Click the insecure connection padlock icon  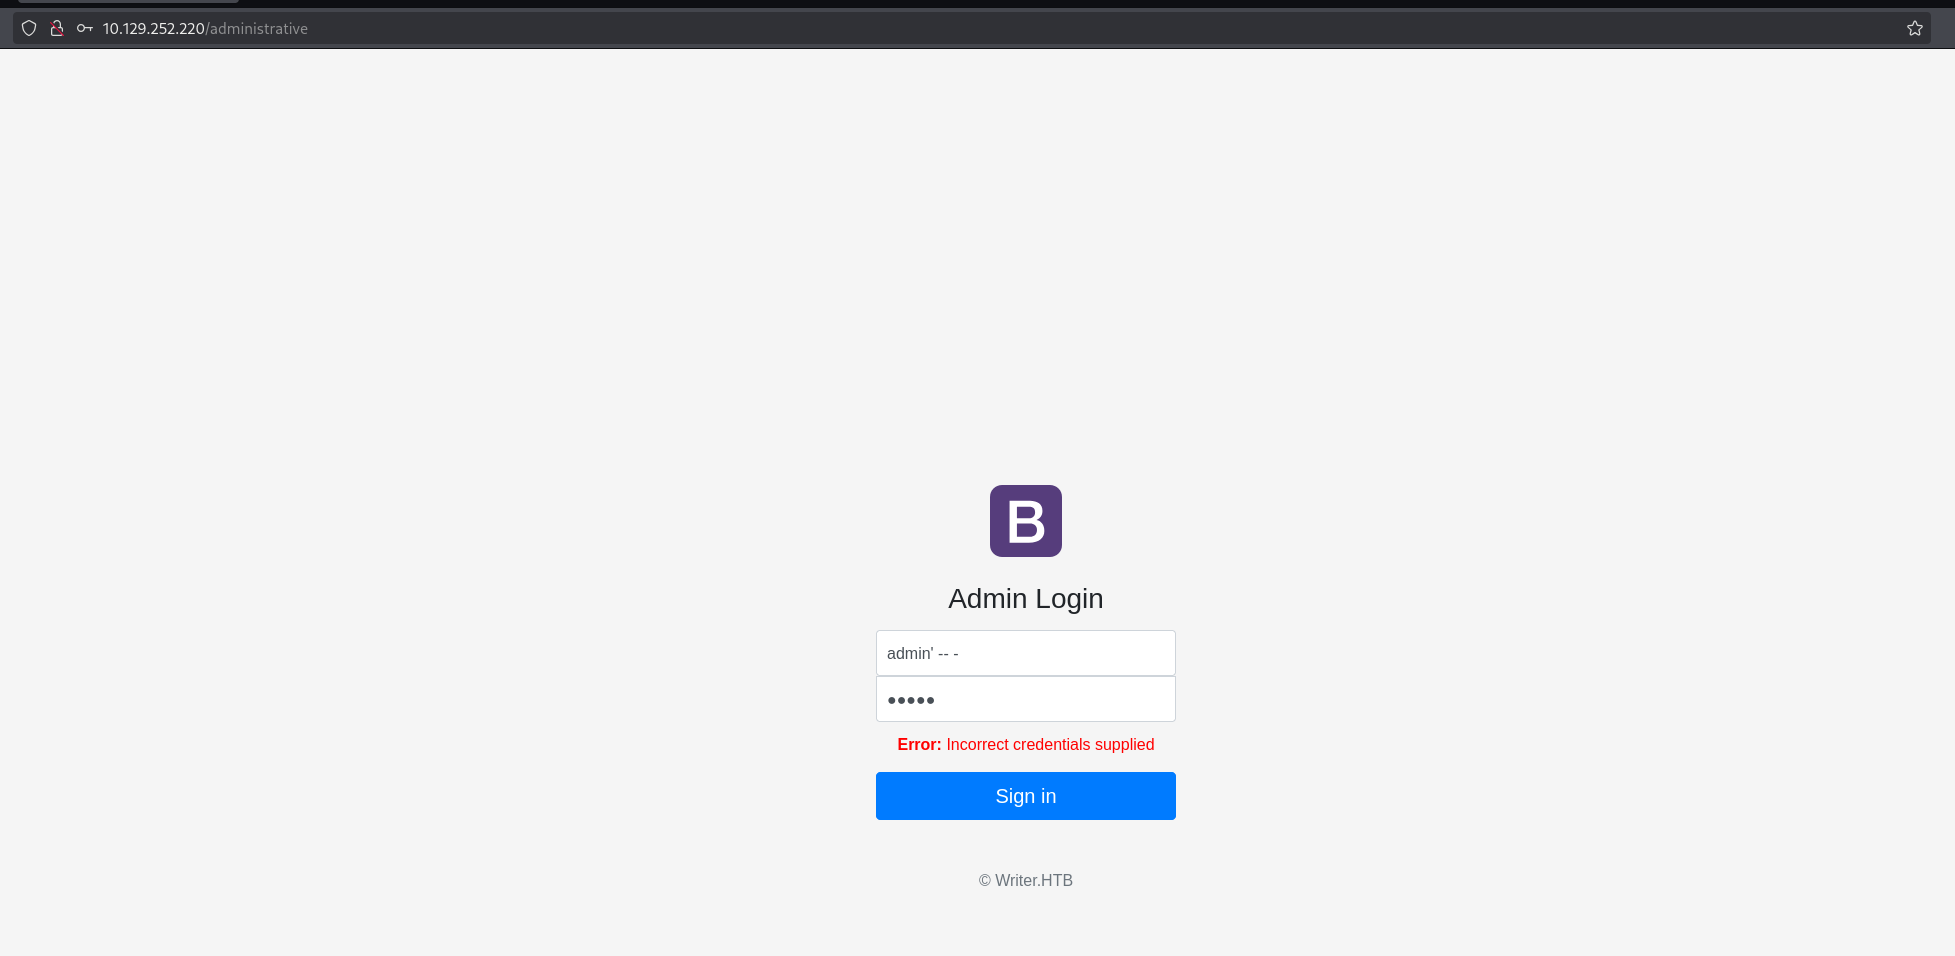pos(57,28)
